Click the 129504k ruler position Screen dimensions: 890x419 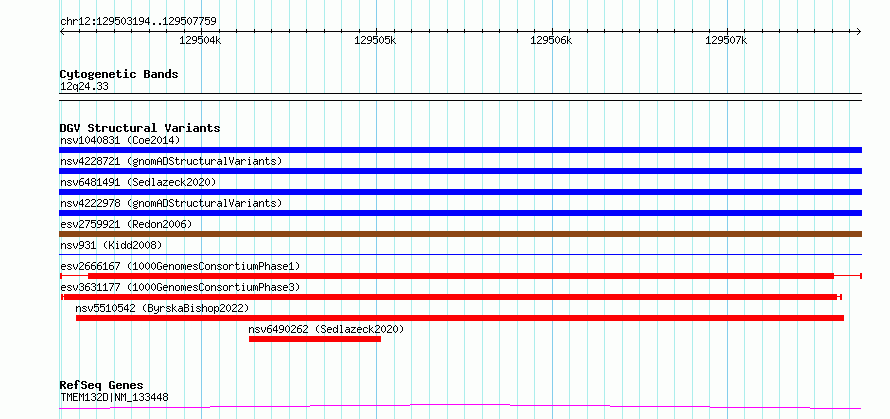click(x=200, y=40)
